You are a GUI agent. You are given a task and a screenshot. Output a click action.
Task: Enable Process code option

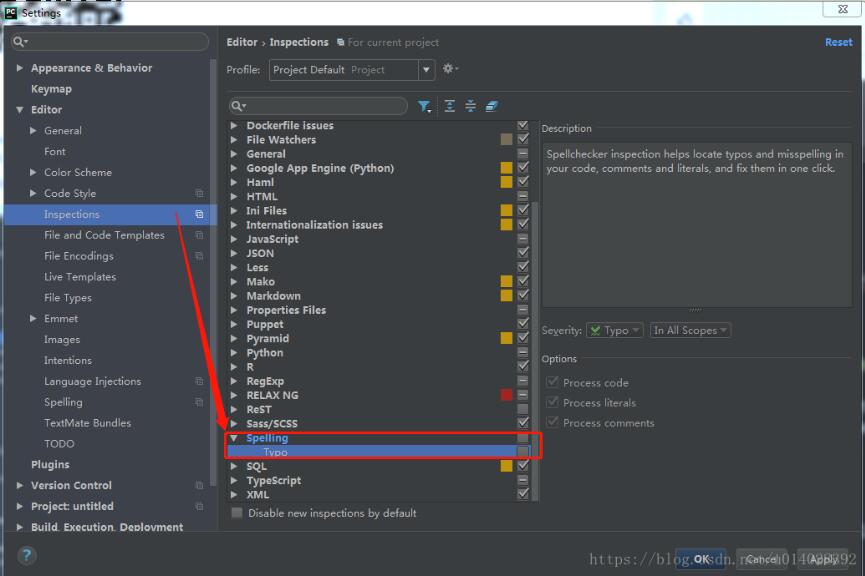553,382
